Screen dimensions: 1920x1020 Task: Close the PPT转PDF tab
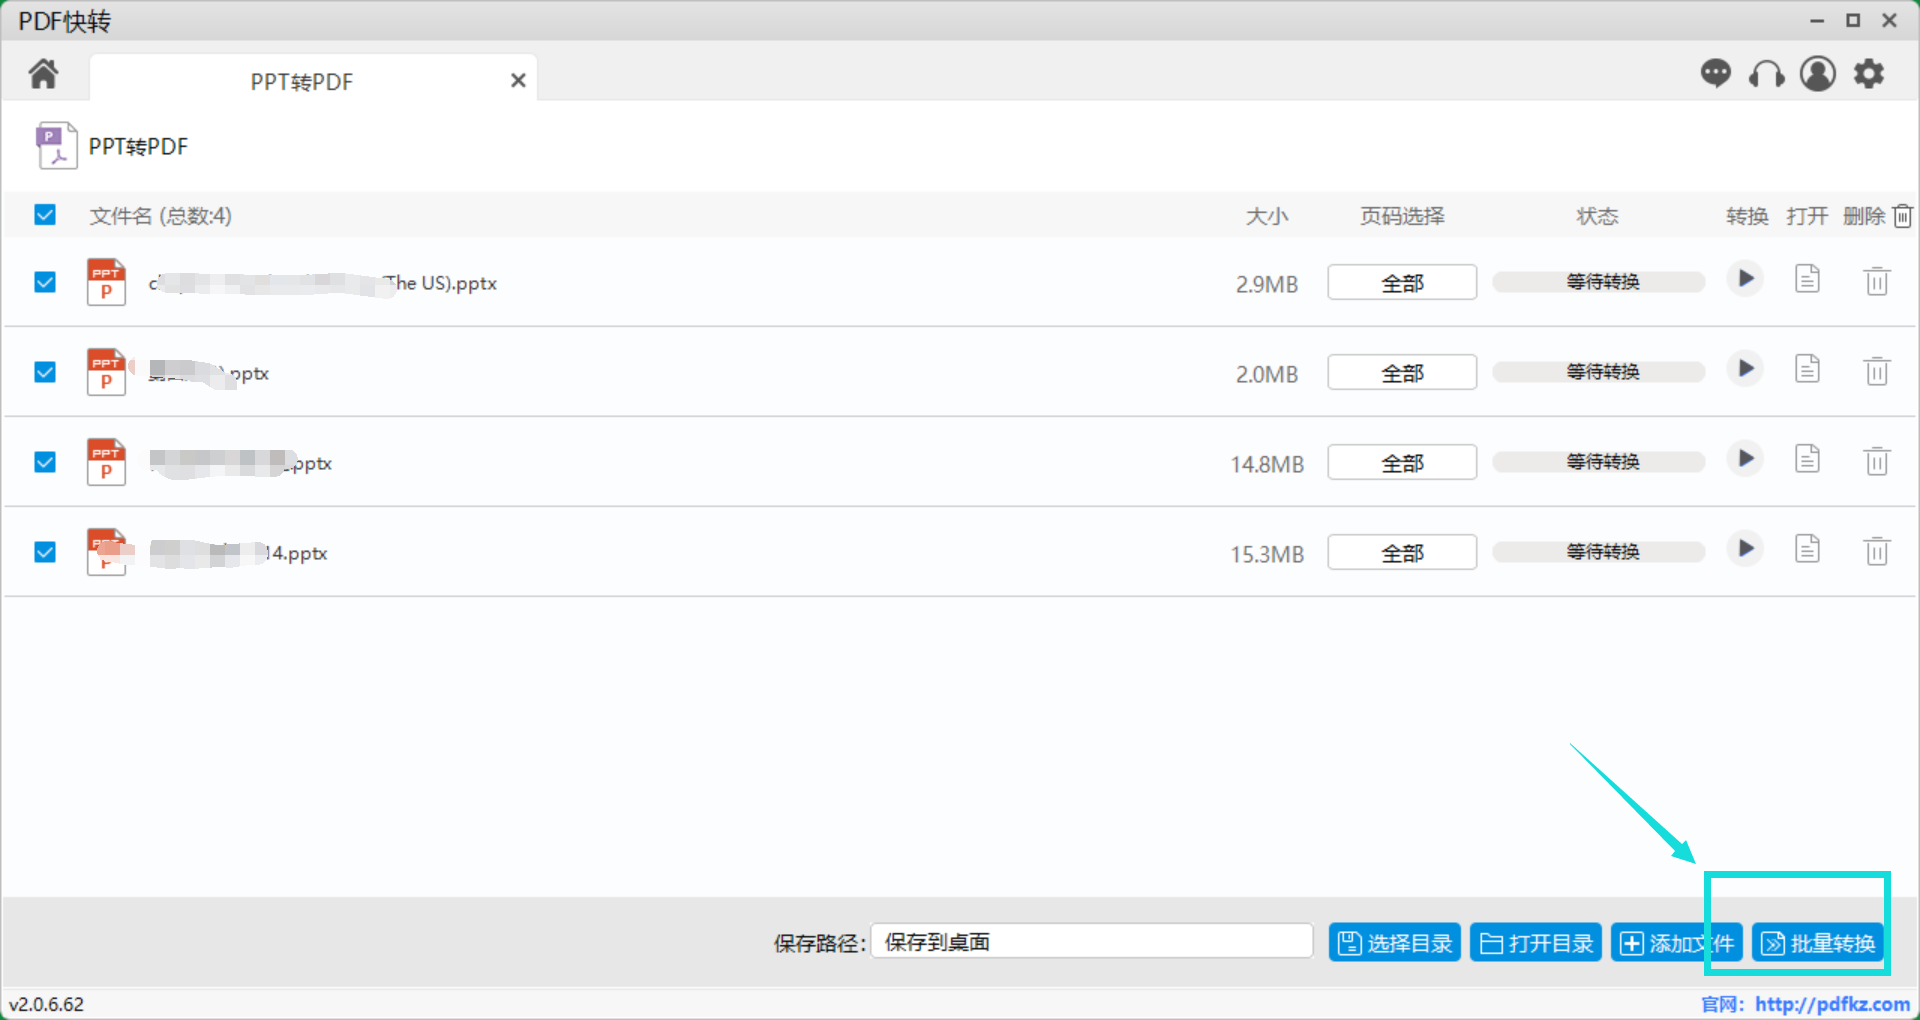518,81
